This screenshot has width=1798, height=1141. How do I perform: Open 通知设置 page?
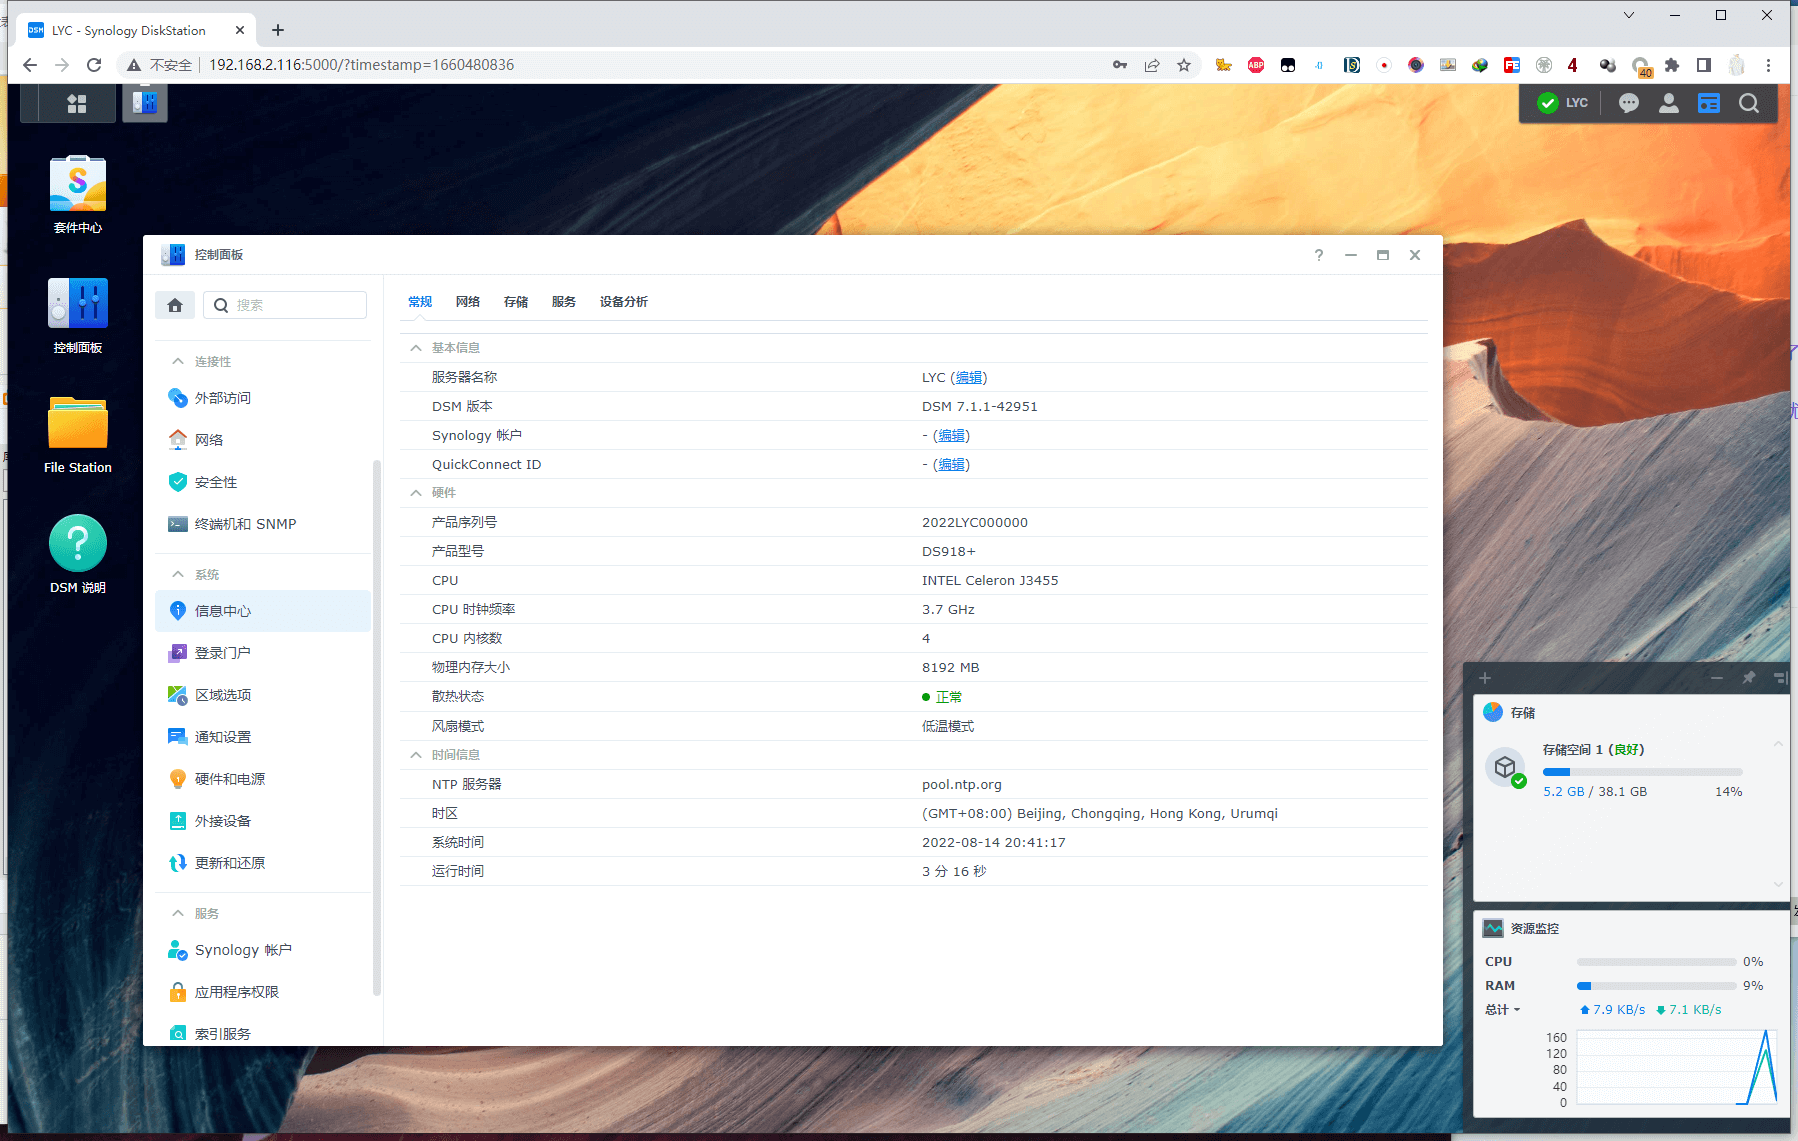pos(263,737)
